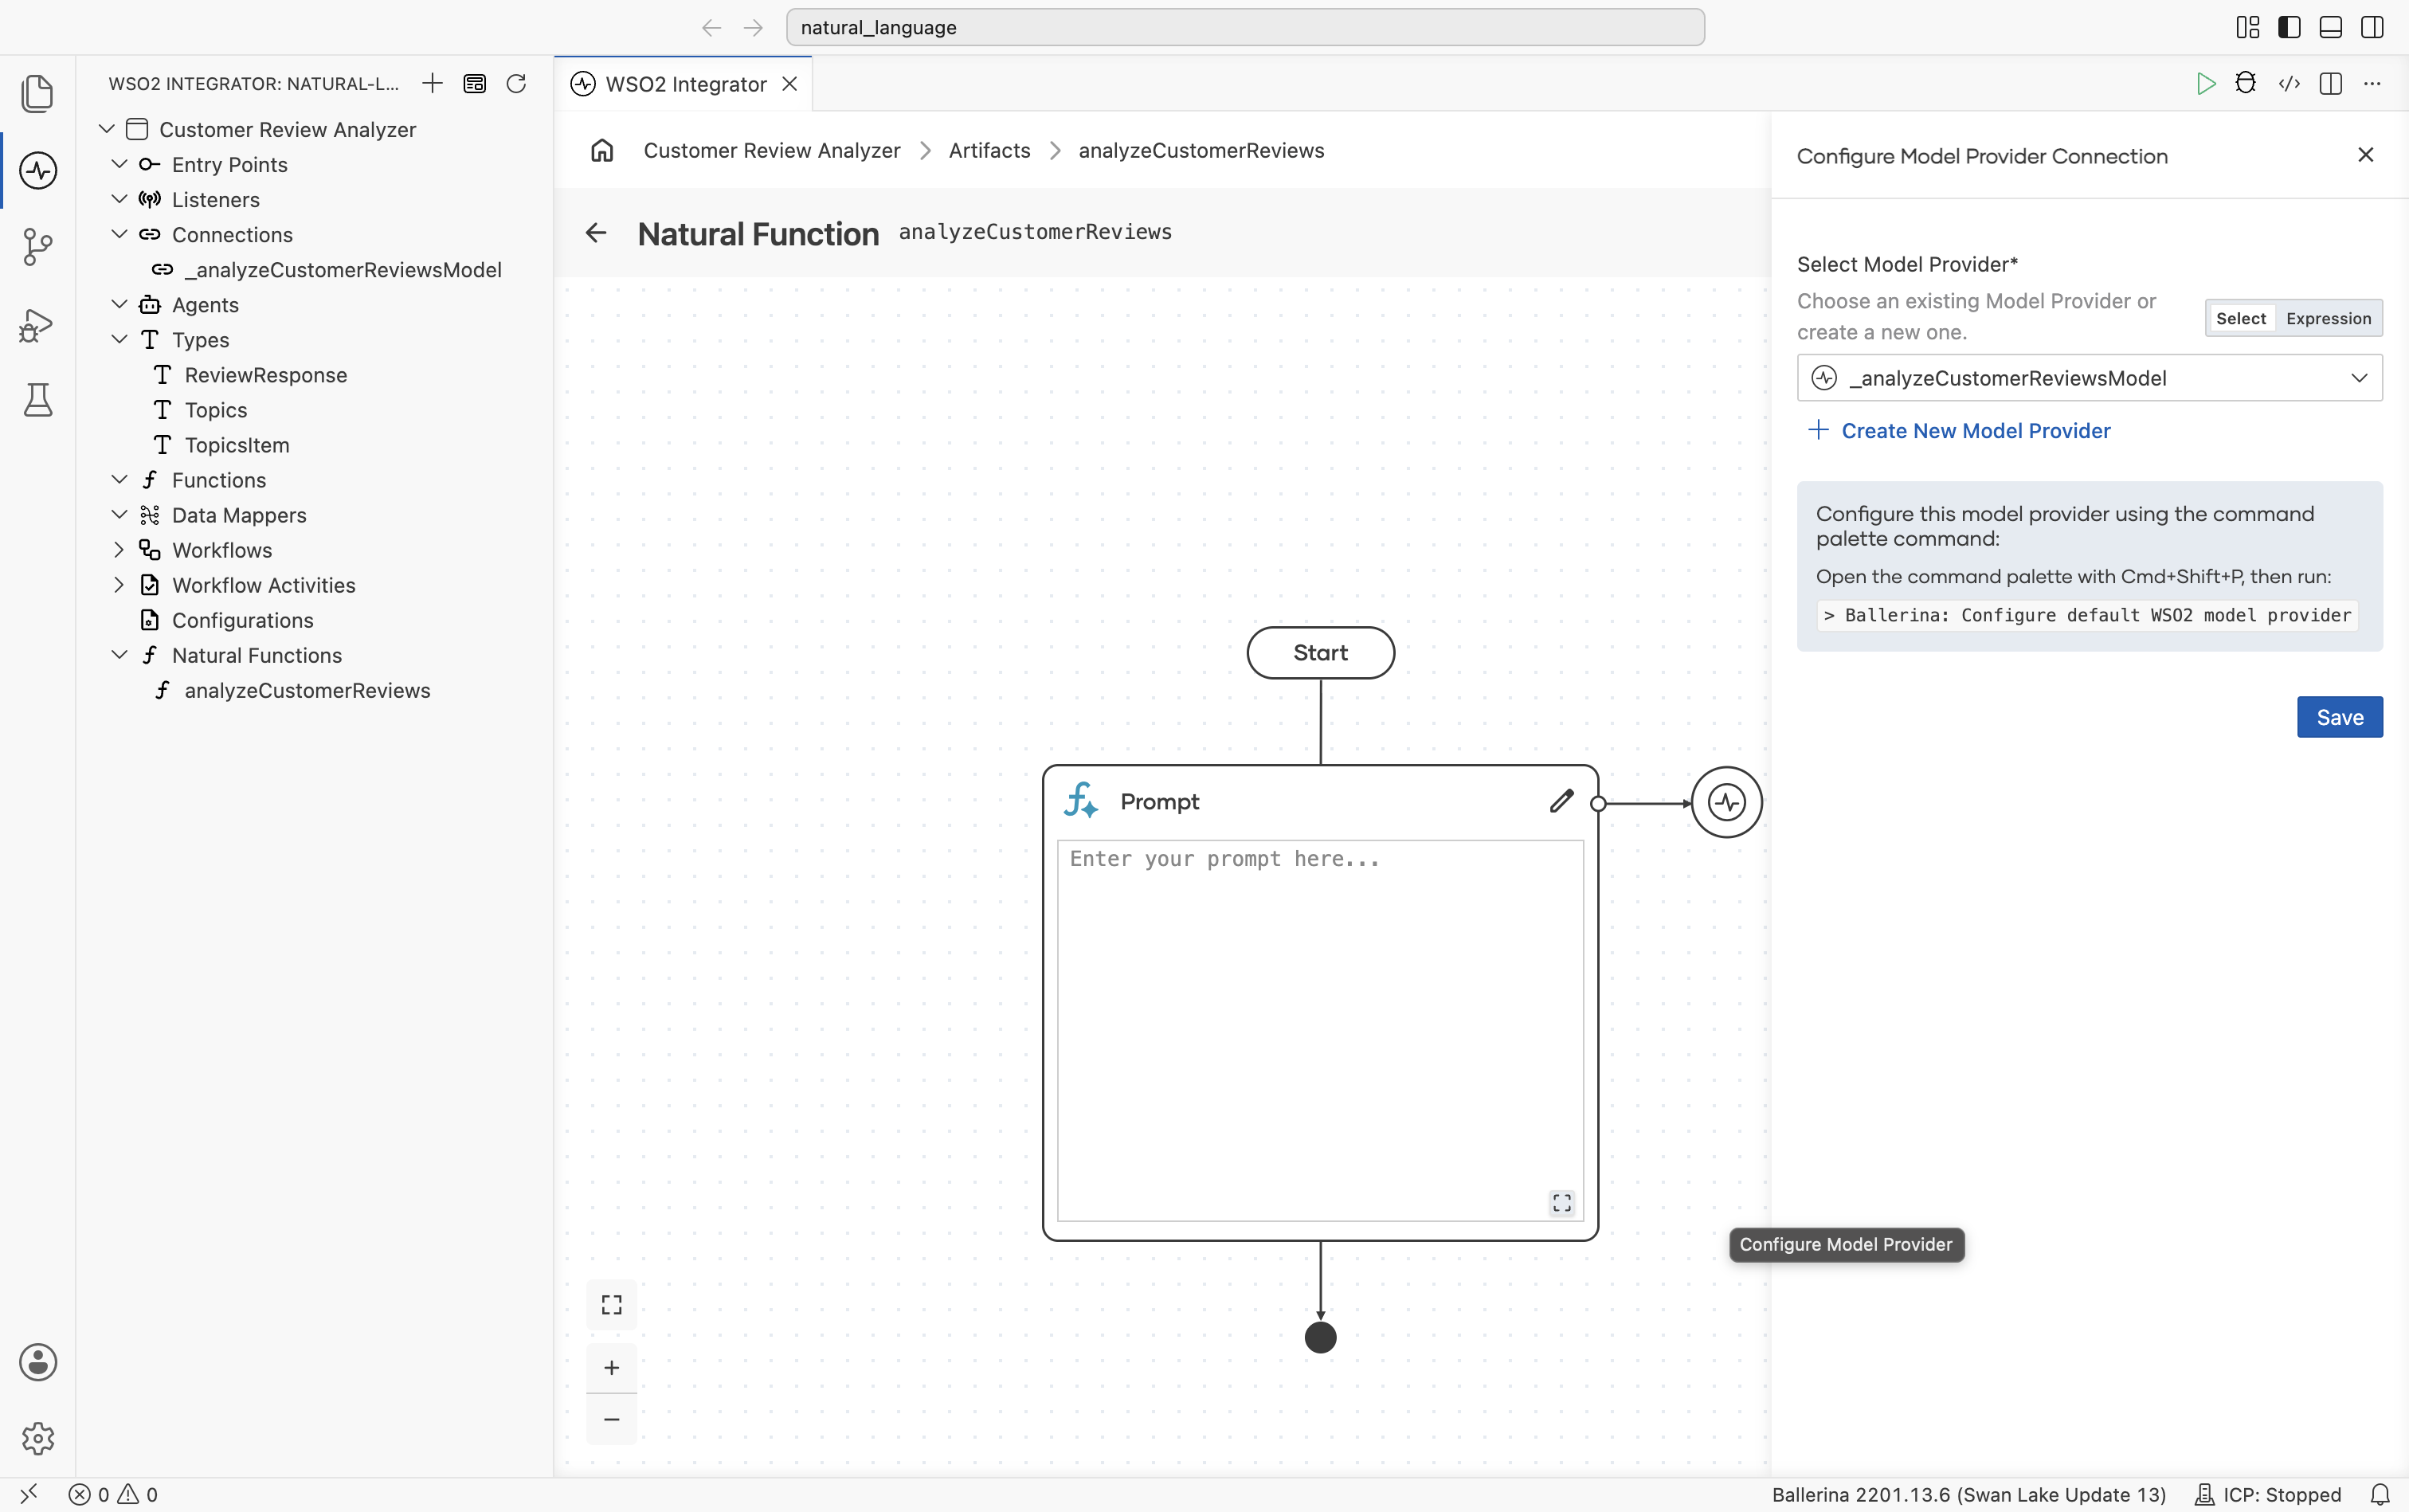Open the model provider dropdown
The height and width of the screenshot is (1512, 2409).
pyautogui.click(x=2089, y=378)
